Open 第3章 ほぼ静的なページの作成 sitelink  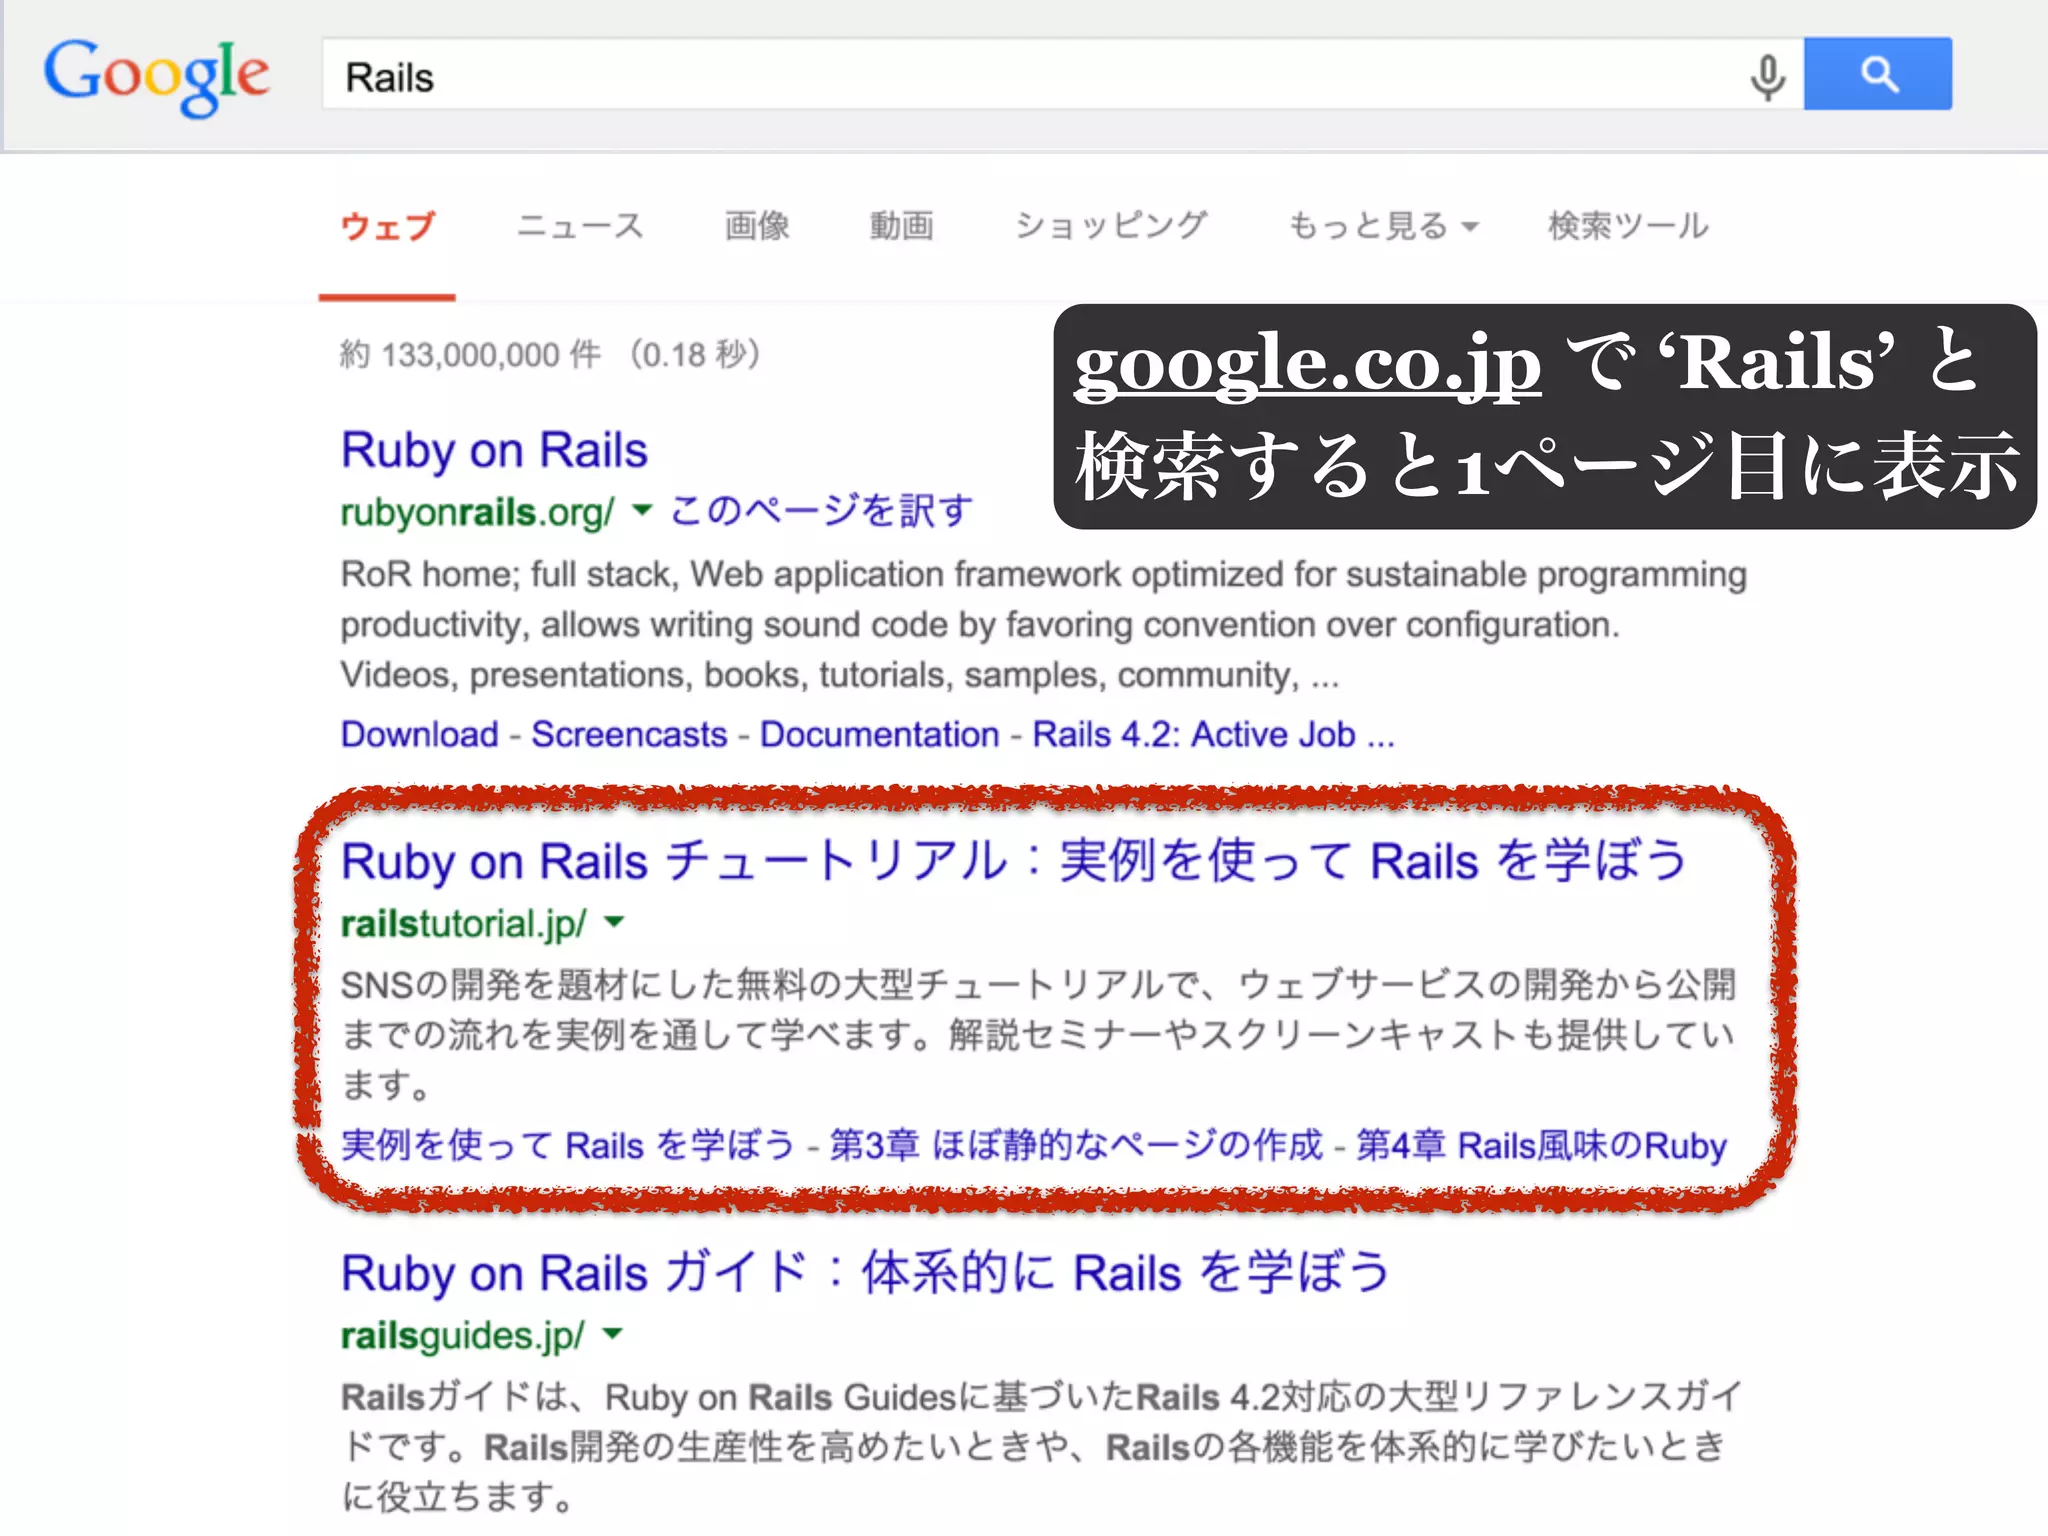click(1076, 1145)
